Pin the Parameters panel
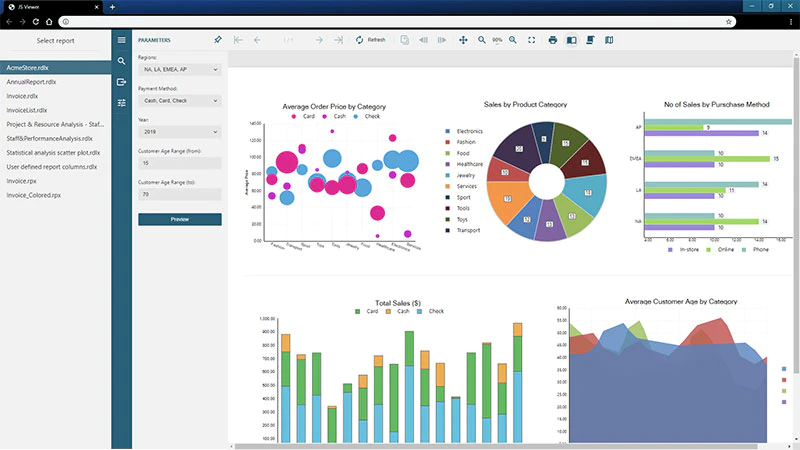The width and height of the screenshot is (800, 450). point(218,40)
